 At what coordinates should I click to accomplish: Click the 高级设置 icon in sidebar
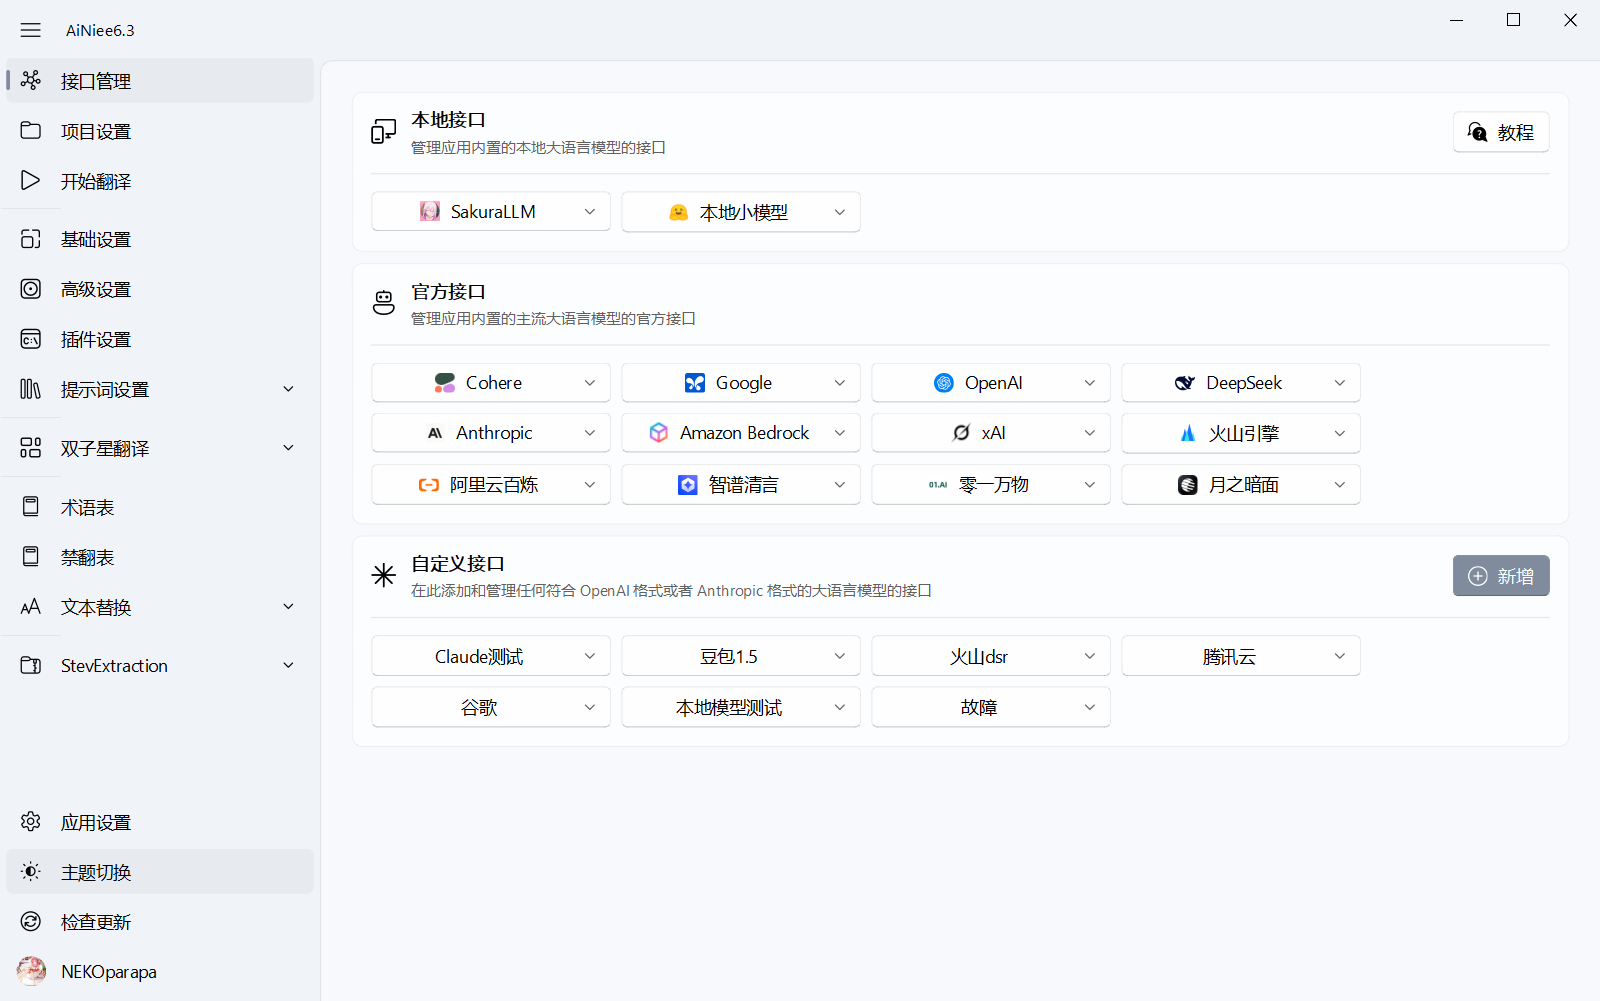pos(31,288)
